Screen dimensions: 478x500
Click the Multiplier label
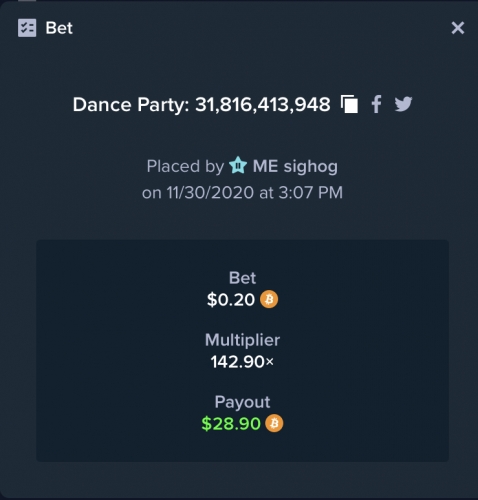coord(242,340)
